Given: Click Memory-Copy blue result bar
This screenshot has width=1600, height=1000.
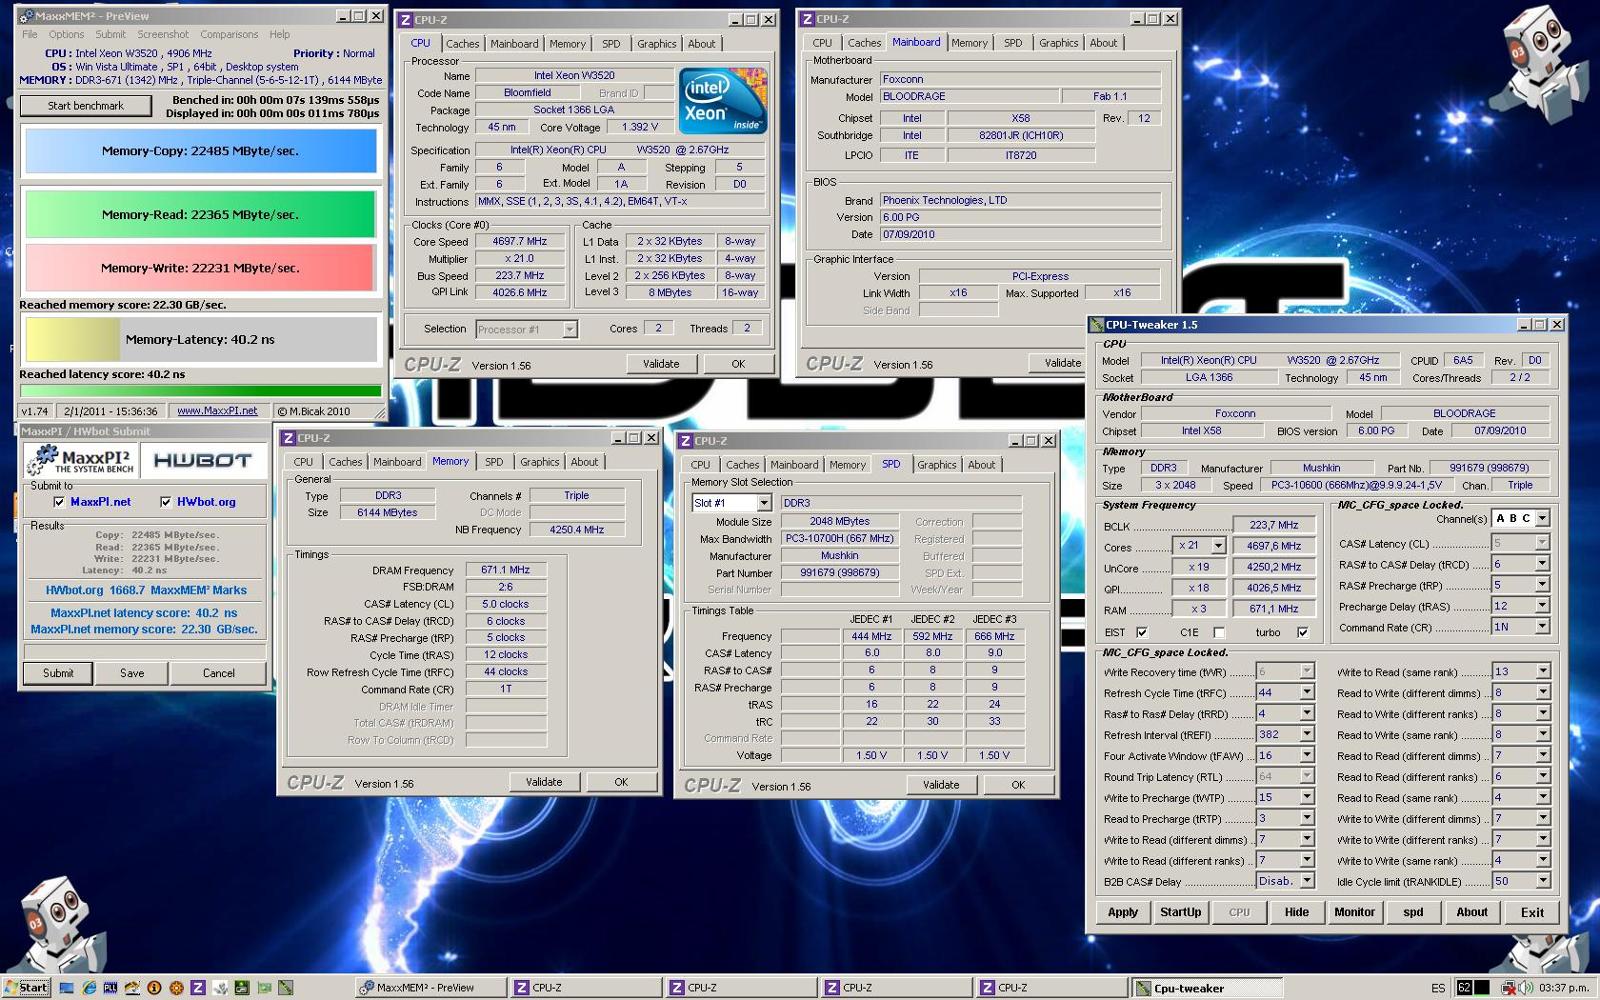Looking at the screenshot, I should click(x=200, y=151).
